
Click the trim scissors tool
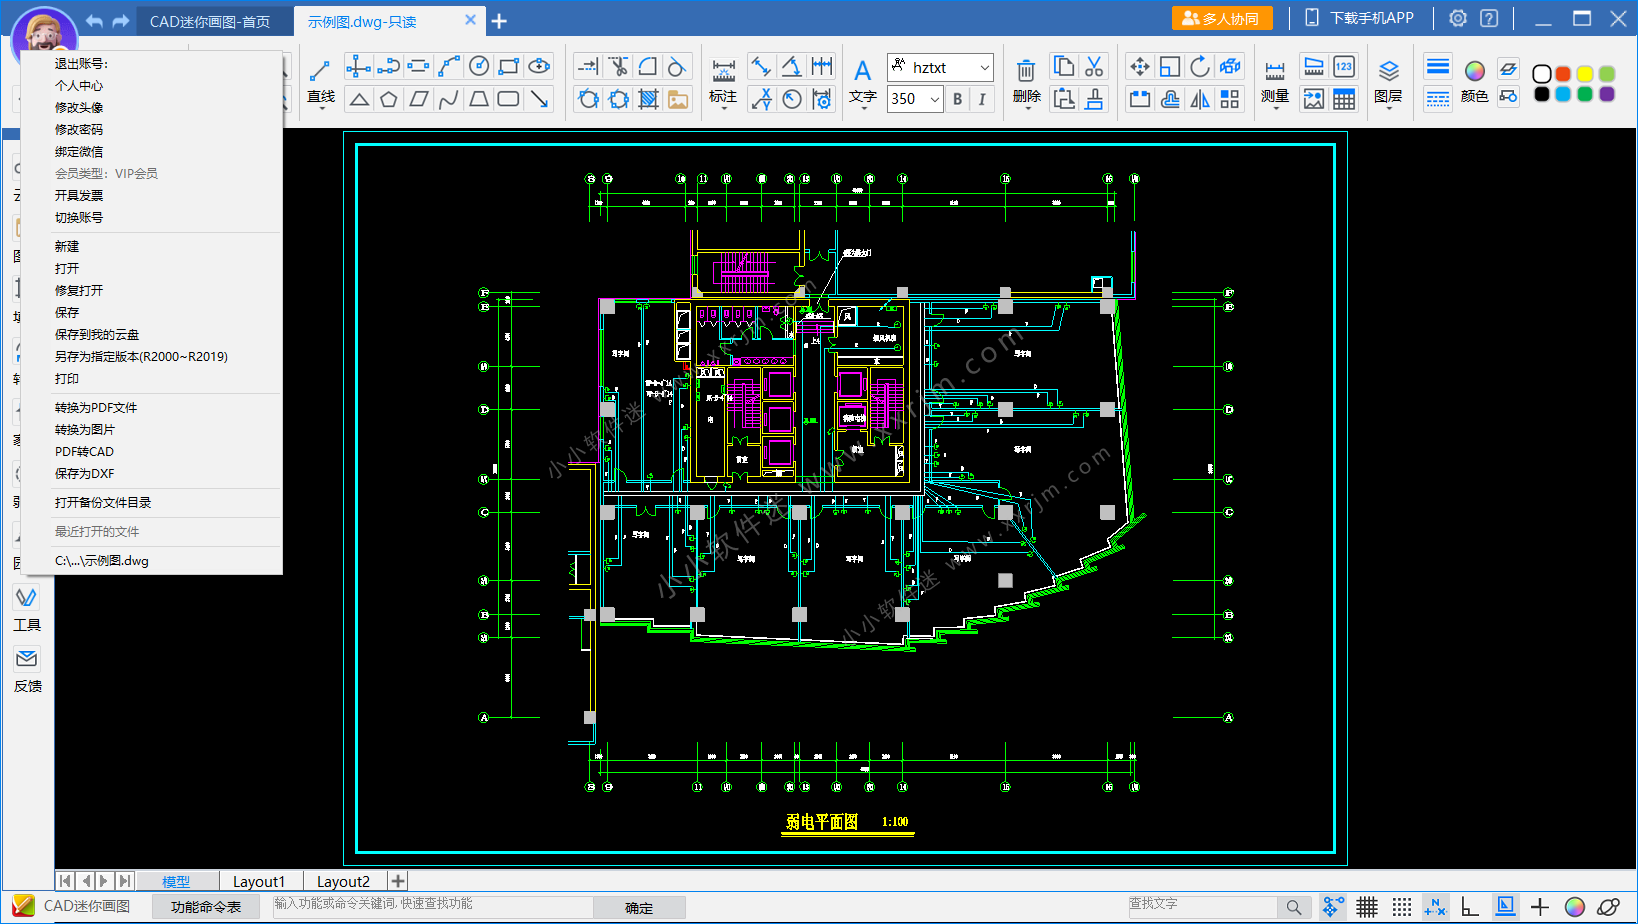tap(619, 66)
